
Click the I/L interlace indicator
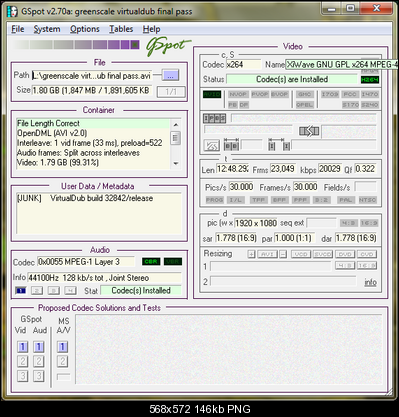236,200
